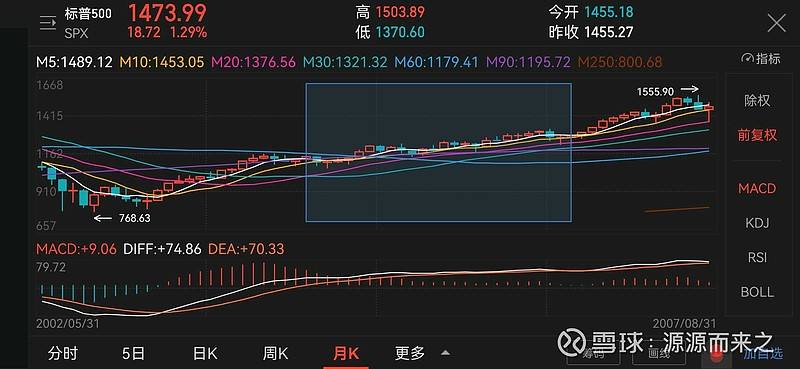Switch sub-chart indicator to KDJ
Viewport: 800px width, 369px height.
pos(757,223)
